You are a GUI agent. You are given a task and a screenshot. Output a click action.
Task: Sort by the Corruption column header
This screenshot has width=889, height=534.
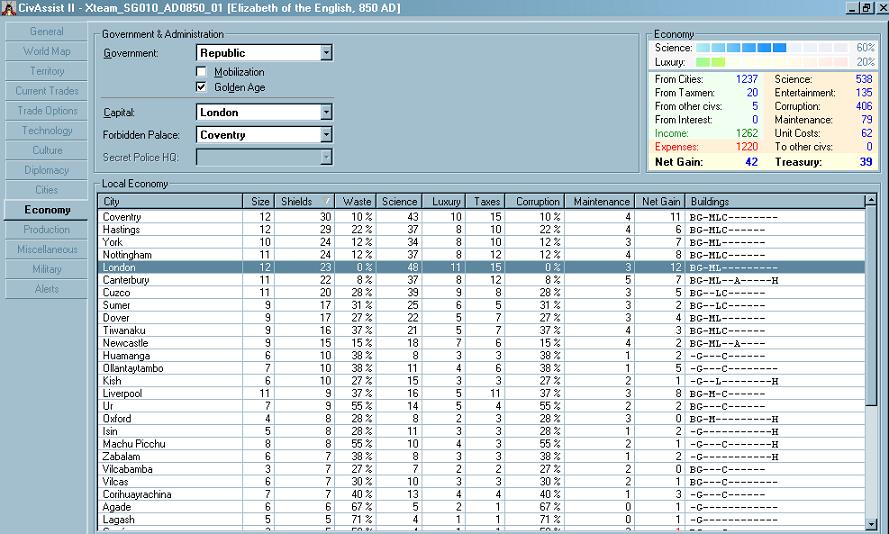point(535,201)
